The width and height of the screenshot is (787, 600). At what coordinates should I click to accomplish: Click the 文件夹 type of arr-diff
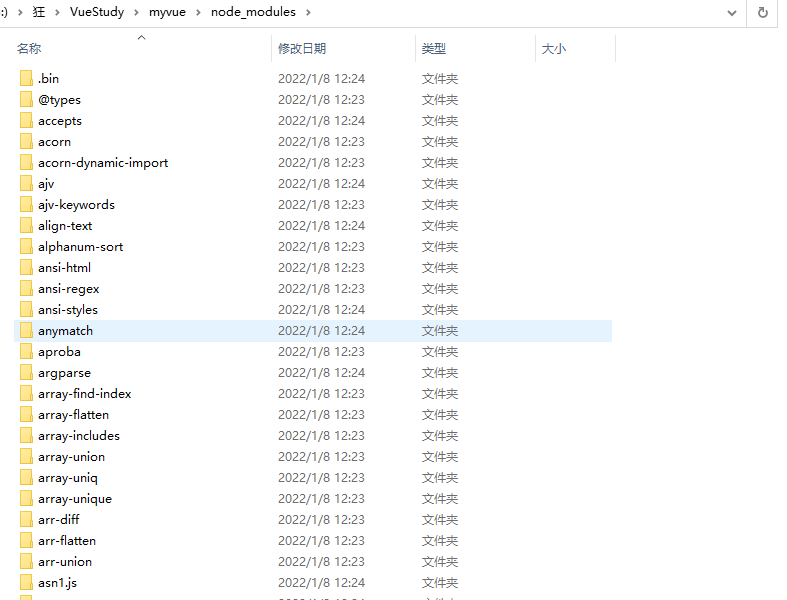point(440,520)
